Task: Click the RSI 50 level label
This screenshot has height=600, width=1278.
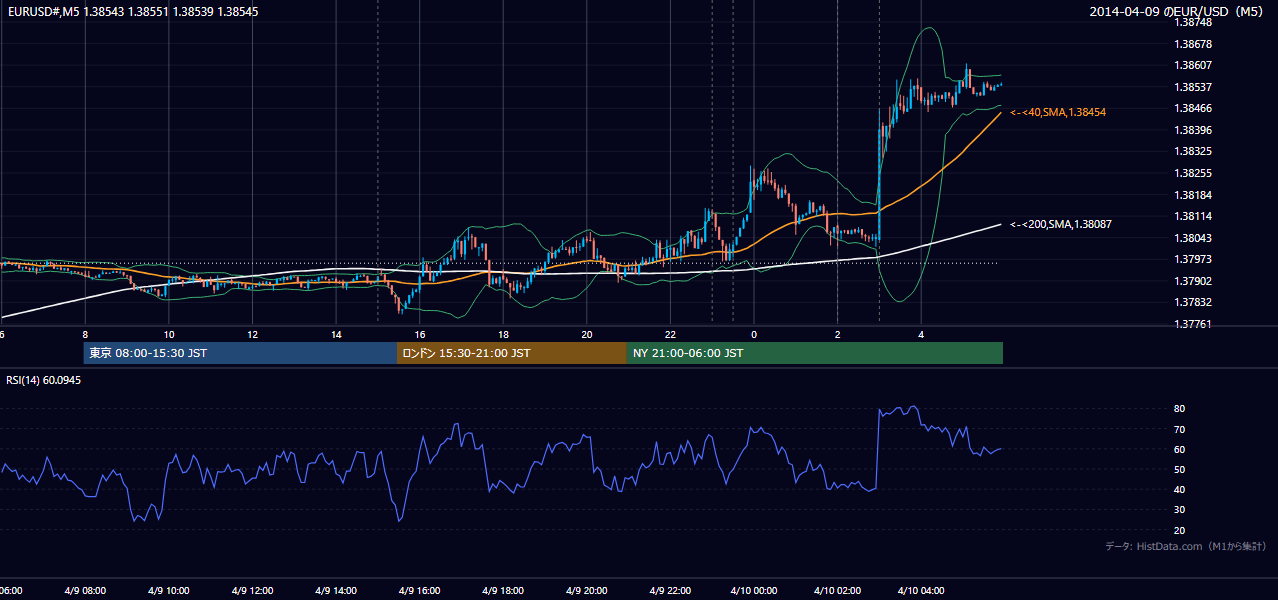Action: coord(1180,469)
